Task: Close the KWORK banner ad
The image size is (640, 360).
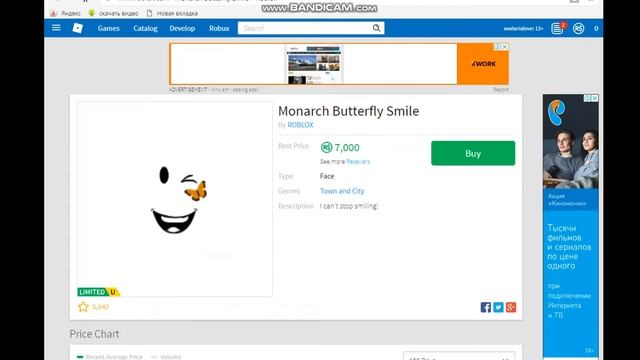Action: [x=505, y=47]
